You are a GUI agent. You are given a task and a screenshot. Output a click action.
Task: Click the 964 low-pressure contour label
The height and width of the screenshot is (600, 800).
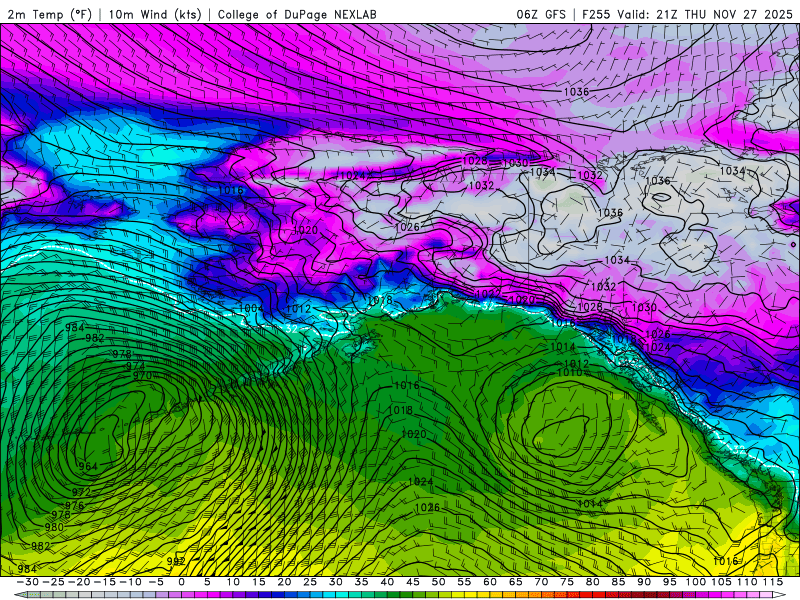(88, 466)
